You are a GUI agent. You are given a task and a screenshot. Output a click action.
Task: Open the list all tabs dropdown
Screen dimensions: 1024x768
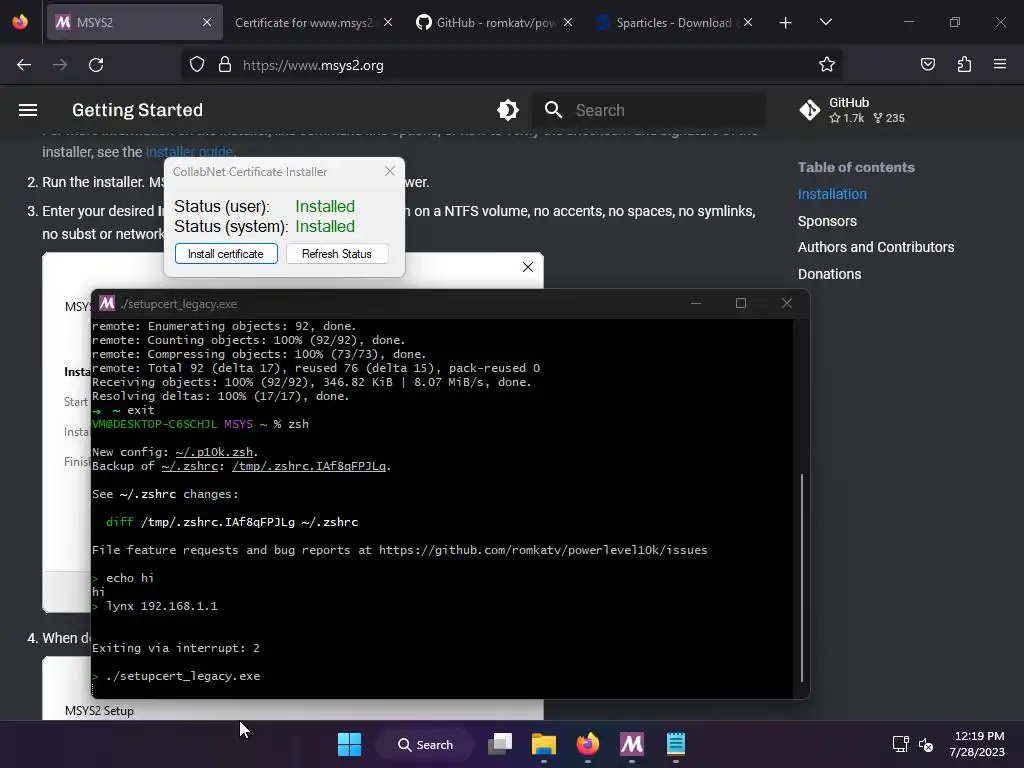[x=825, y=22]
